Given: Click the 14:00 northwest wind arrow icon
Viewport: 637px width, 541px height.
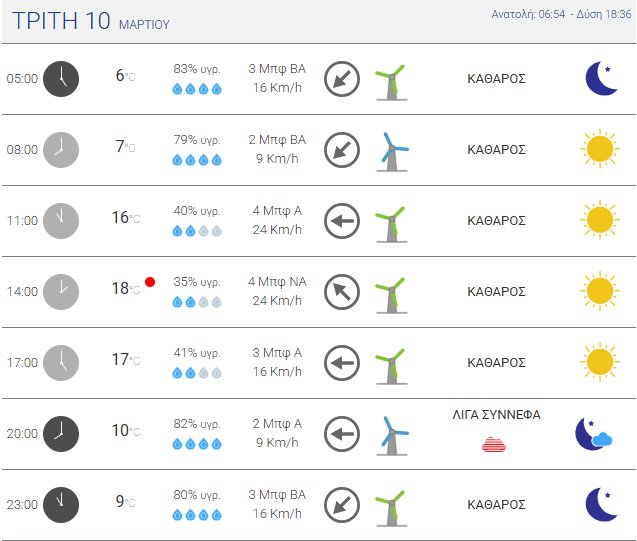Looking at the screenshot, I should tap(342, 292).
